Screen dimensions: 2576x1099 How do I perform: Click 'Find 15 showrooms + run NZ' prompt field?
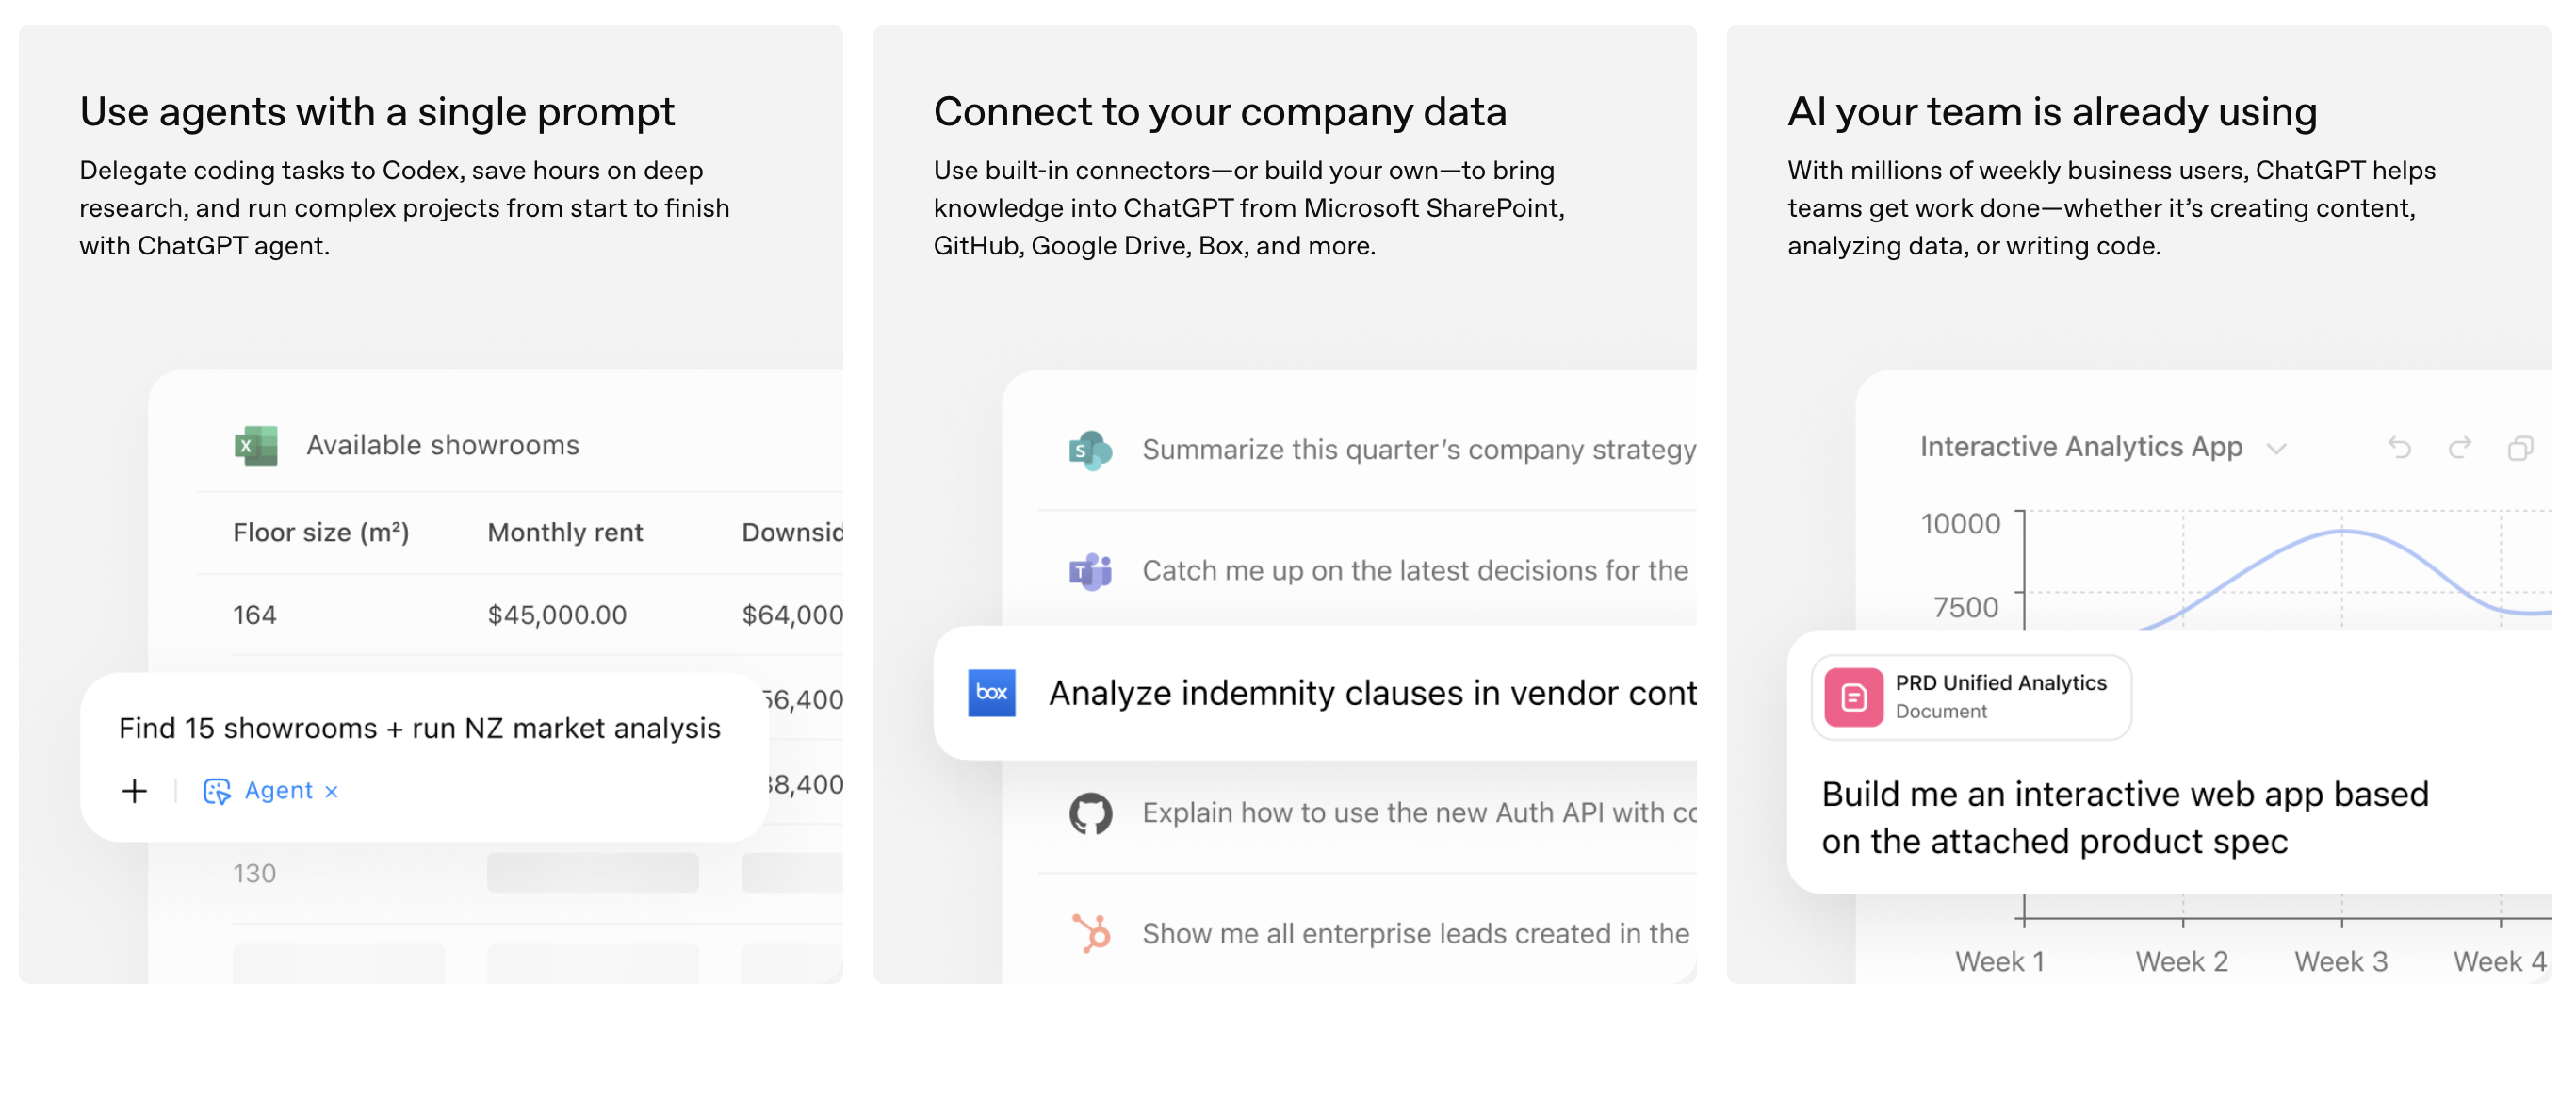(x=419, y=728)
